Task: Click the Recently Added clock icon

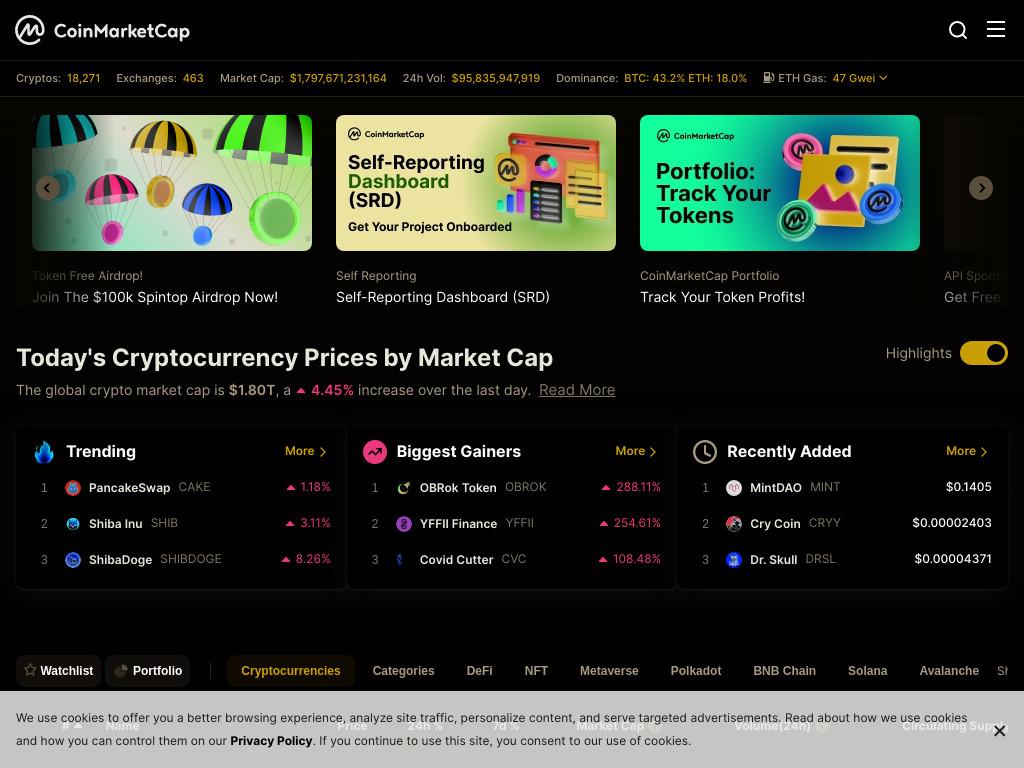Action: [705, 451]
